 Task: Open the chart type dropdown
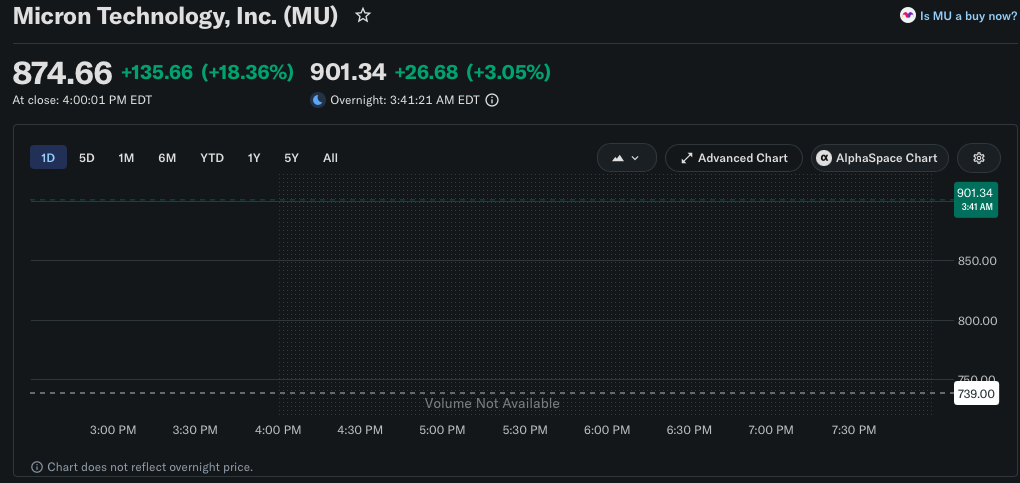(626, 158)
